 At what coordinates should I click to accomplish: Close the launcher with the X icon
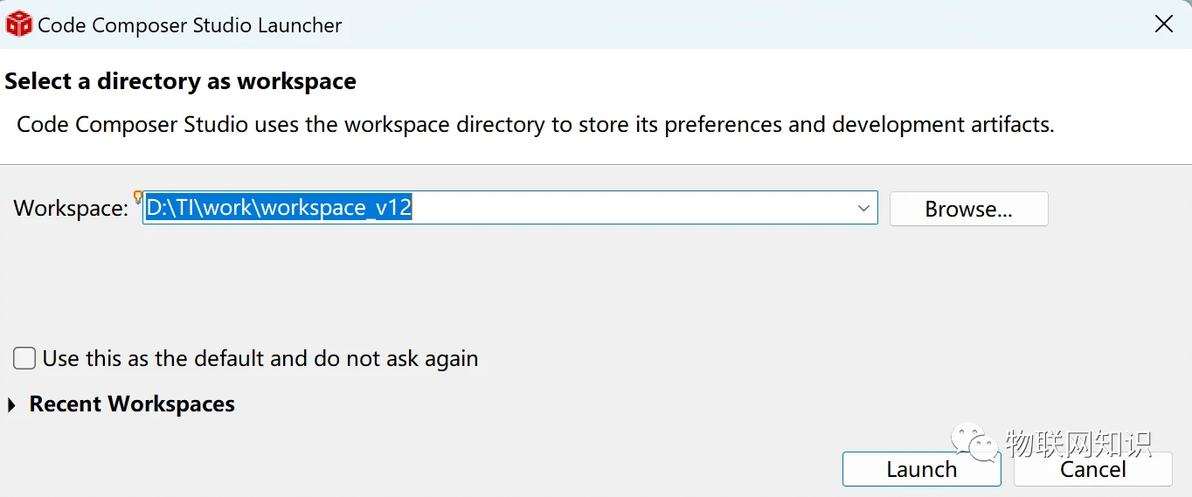pos(1164,25)
